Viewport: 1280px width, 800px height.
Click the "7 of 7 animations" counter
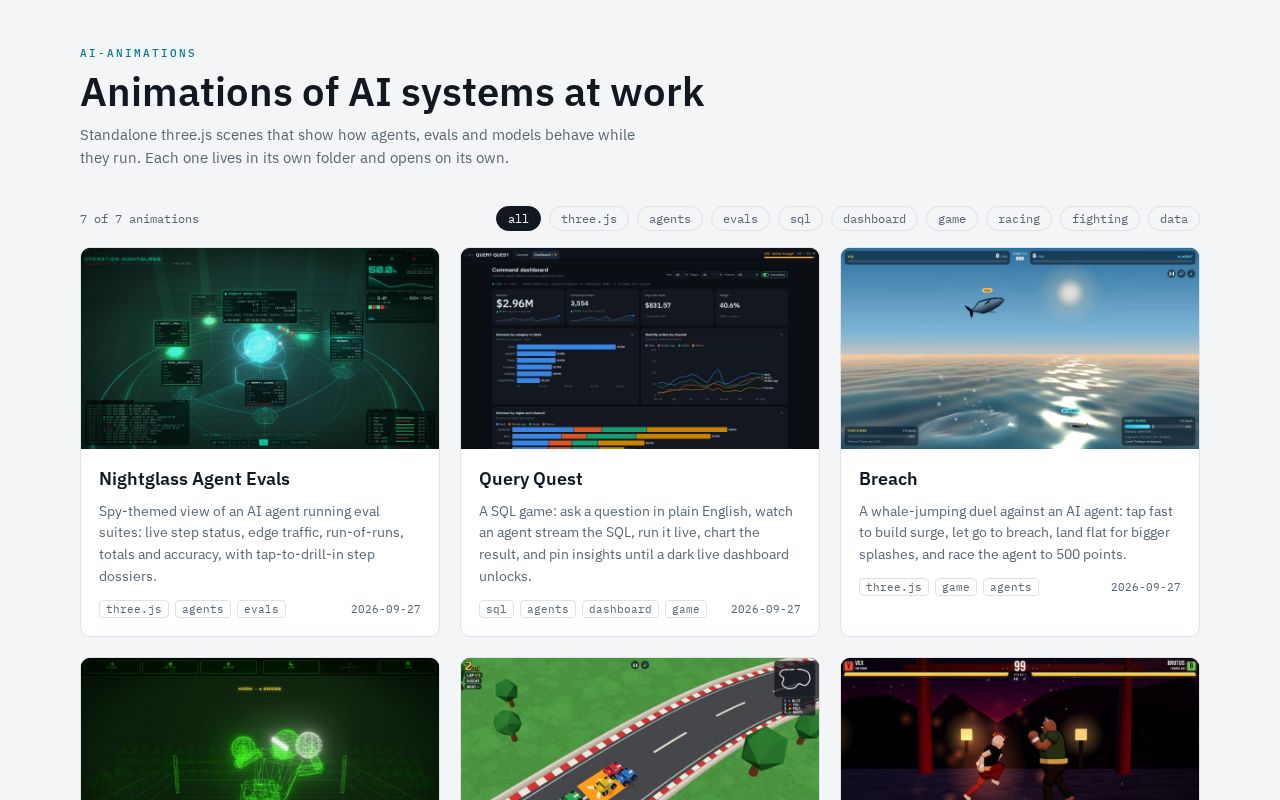pos(139,219)
